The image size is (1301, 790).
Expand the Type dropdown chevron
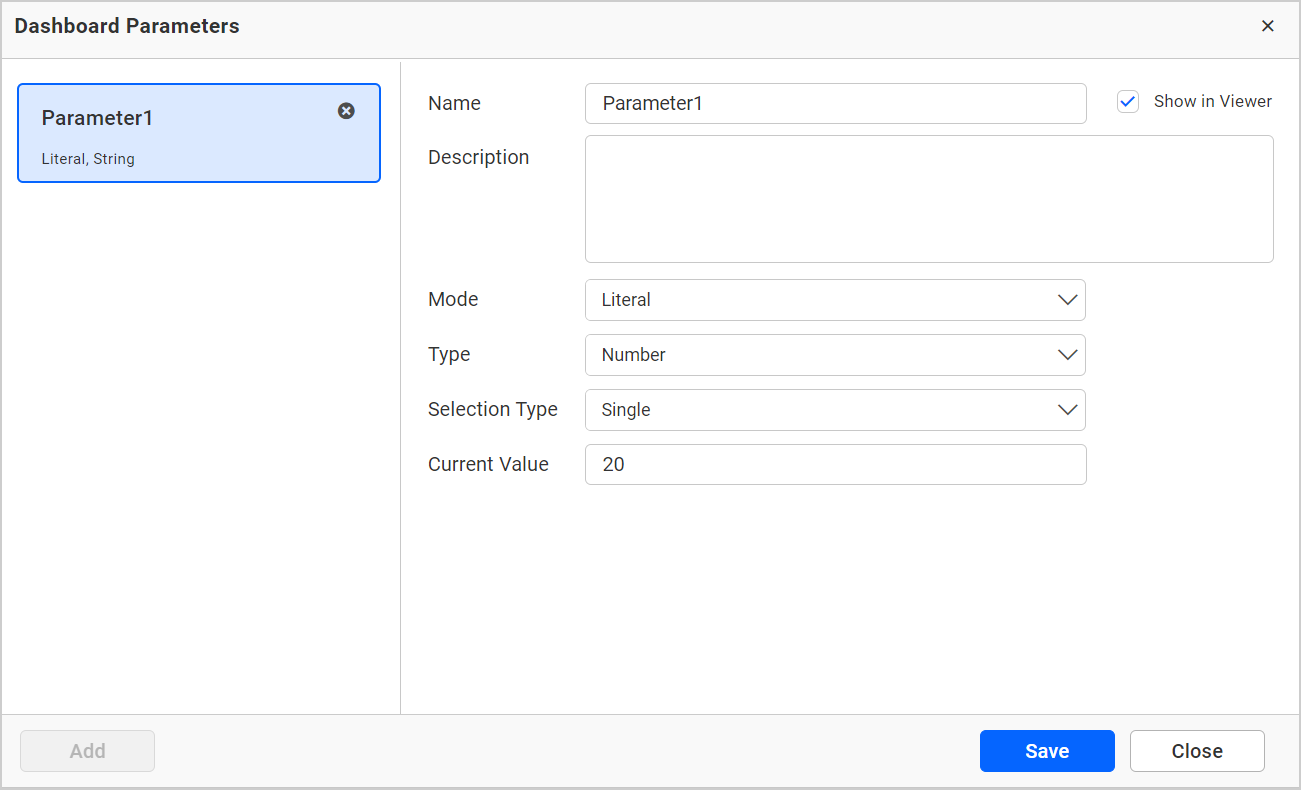1068,354
